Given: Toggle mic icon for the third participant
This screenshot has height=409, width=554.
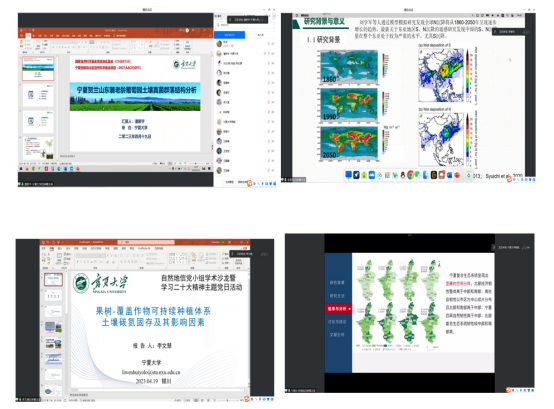Looking at the screenshot, I should coord(269,63).
